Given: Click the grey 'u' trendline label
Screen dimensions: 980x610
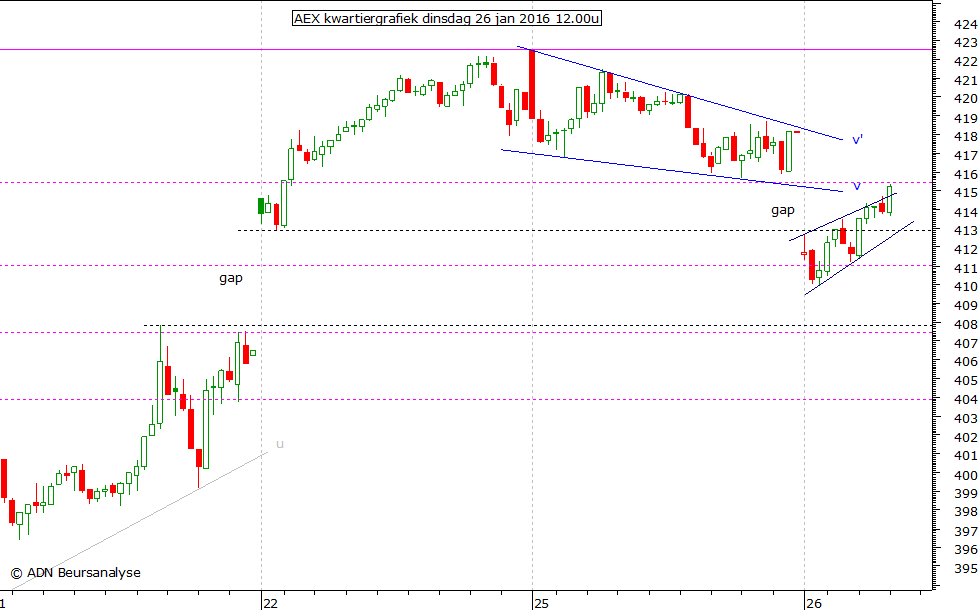Looking at the screenshot, I should click(280, 444).
